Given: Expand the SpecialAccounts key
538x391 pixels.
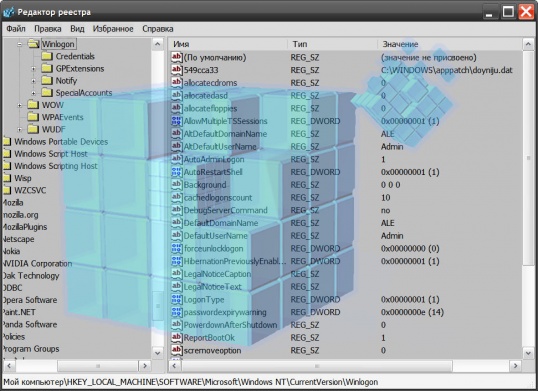Looking at the screenshot, I should coord(33,93).
